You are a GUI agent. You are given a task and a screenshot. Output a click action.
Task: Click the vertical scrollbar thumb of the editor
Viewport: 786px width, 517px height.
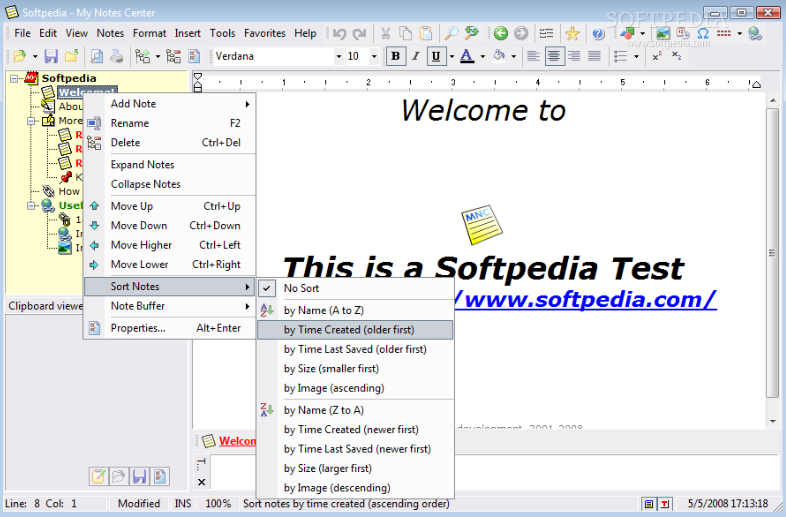772,253
